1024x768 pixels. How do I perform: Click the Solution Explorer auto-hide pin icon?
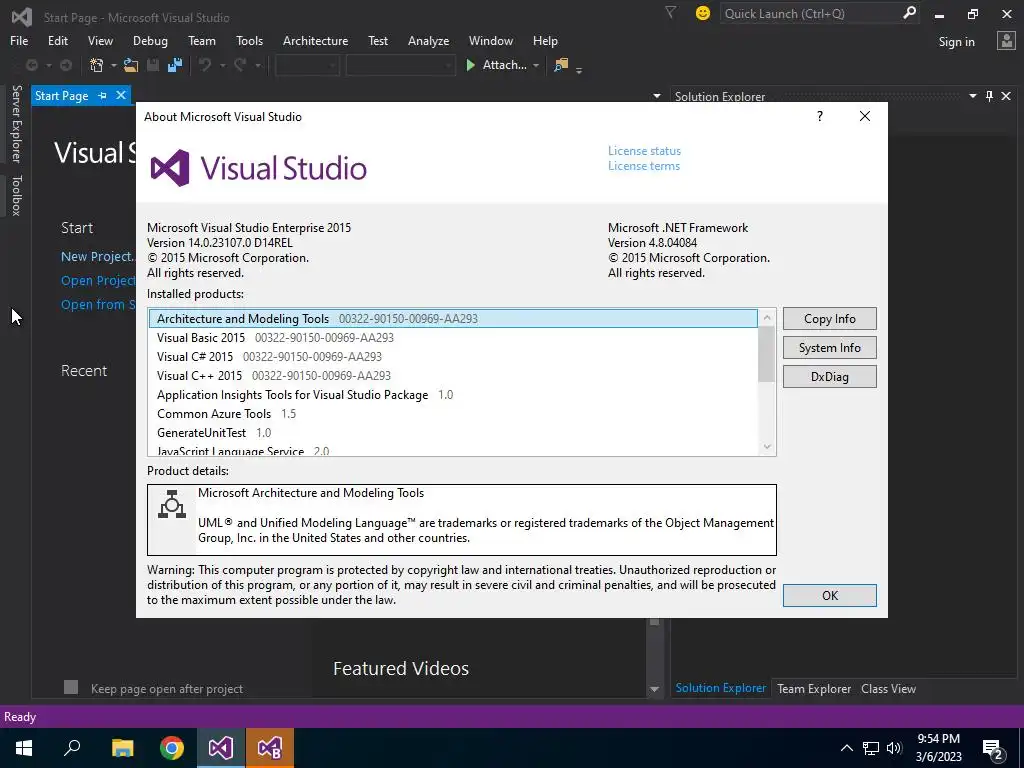pyautogui.click(x=989, y=96)
